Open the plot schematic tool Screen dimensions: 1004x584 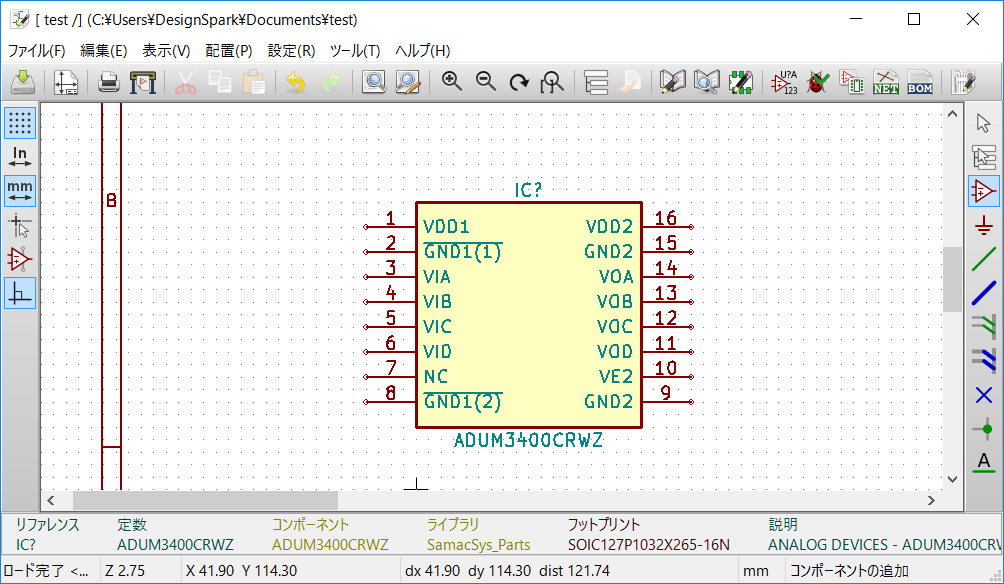point(143,82)
